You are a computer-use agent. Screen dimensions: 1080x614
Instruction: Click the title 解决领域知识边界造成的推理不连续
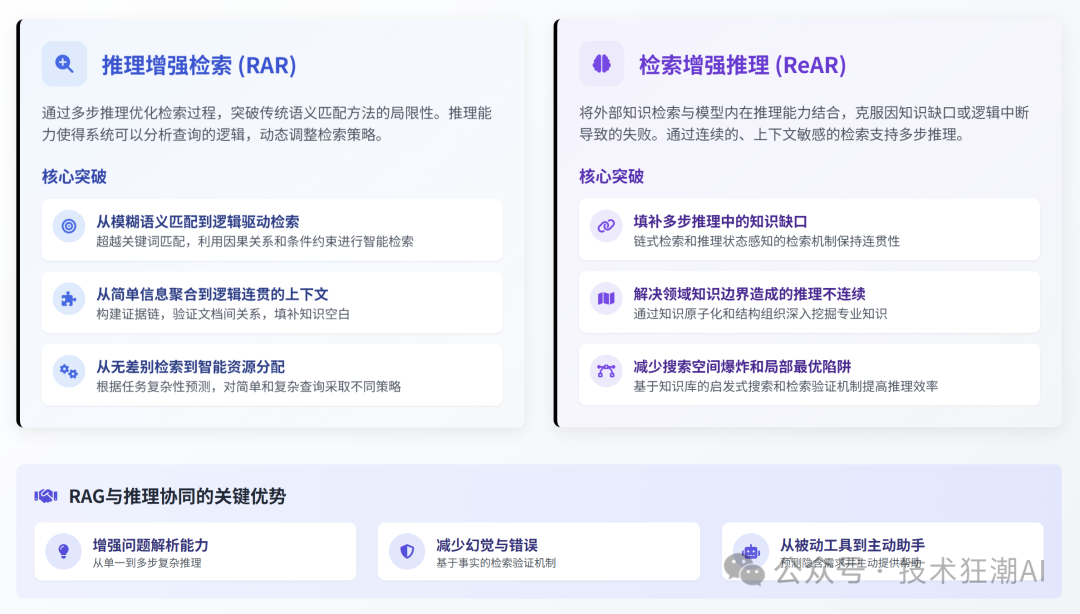[x=749, y=294]
